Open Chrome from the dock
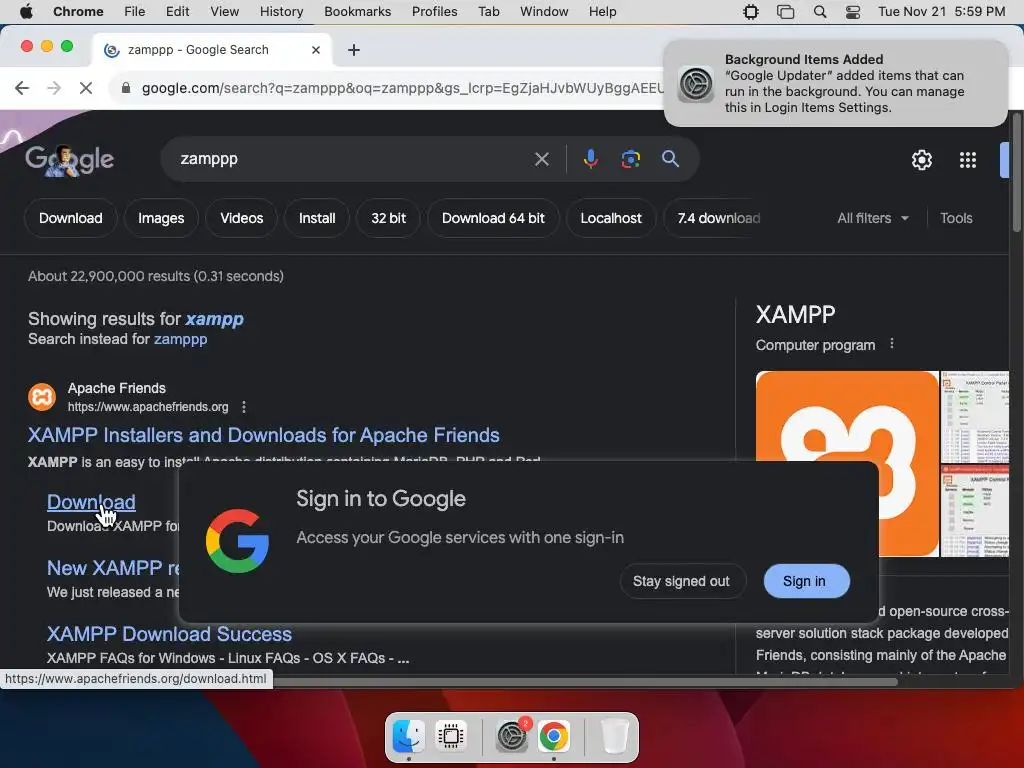Image resolution: width=1024 pixels, height=768 pixels. pos(554,736)
